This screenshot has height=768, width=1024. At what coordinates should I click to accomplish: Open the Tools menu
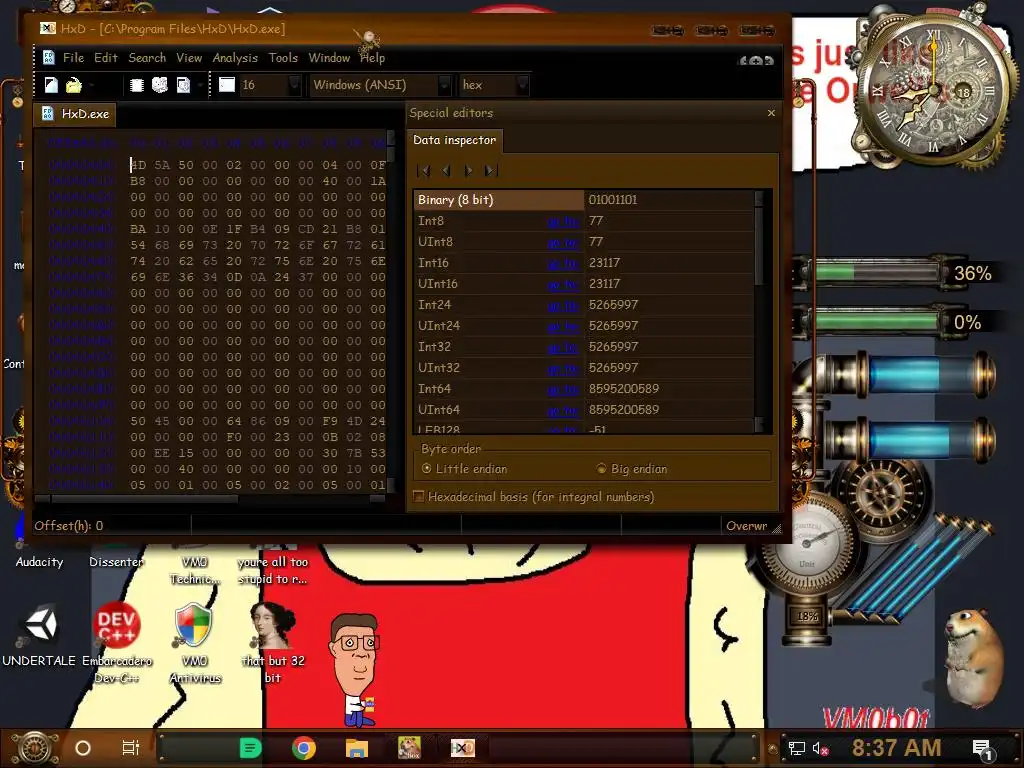(283, 57)
